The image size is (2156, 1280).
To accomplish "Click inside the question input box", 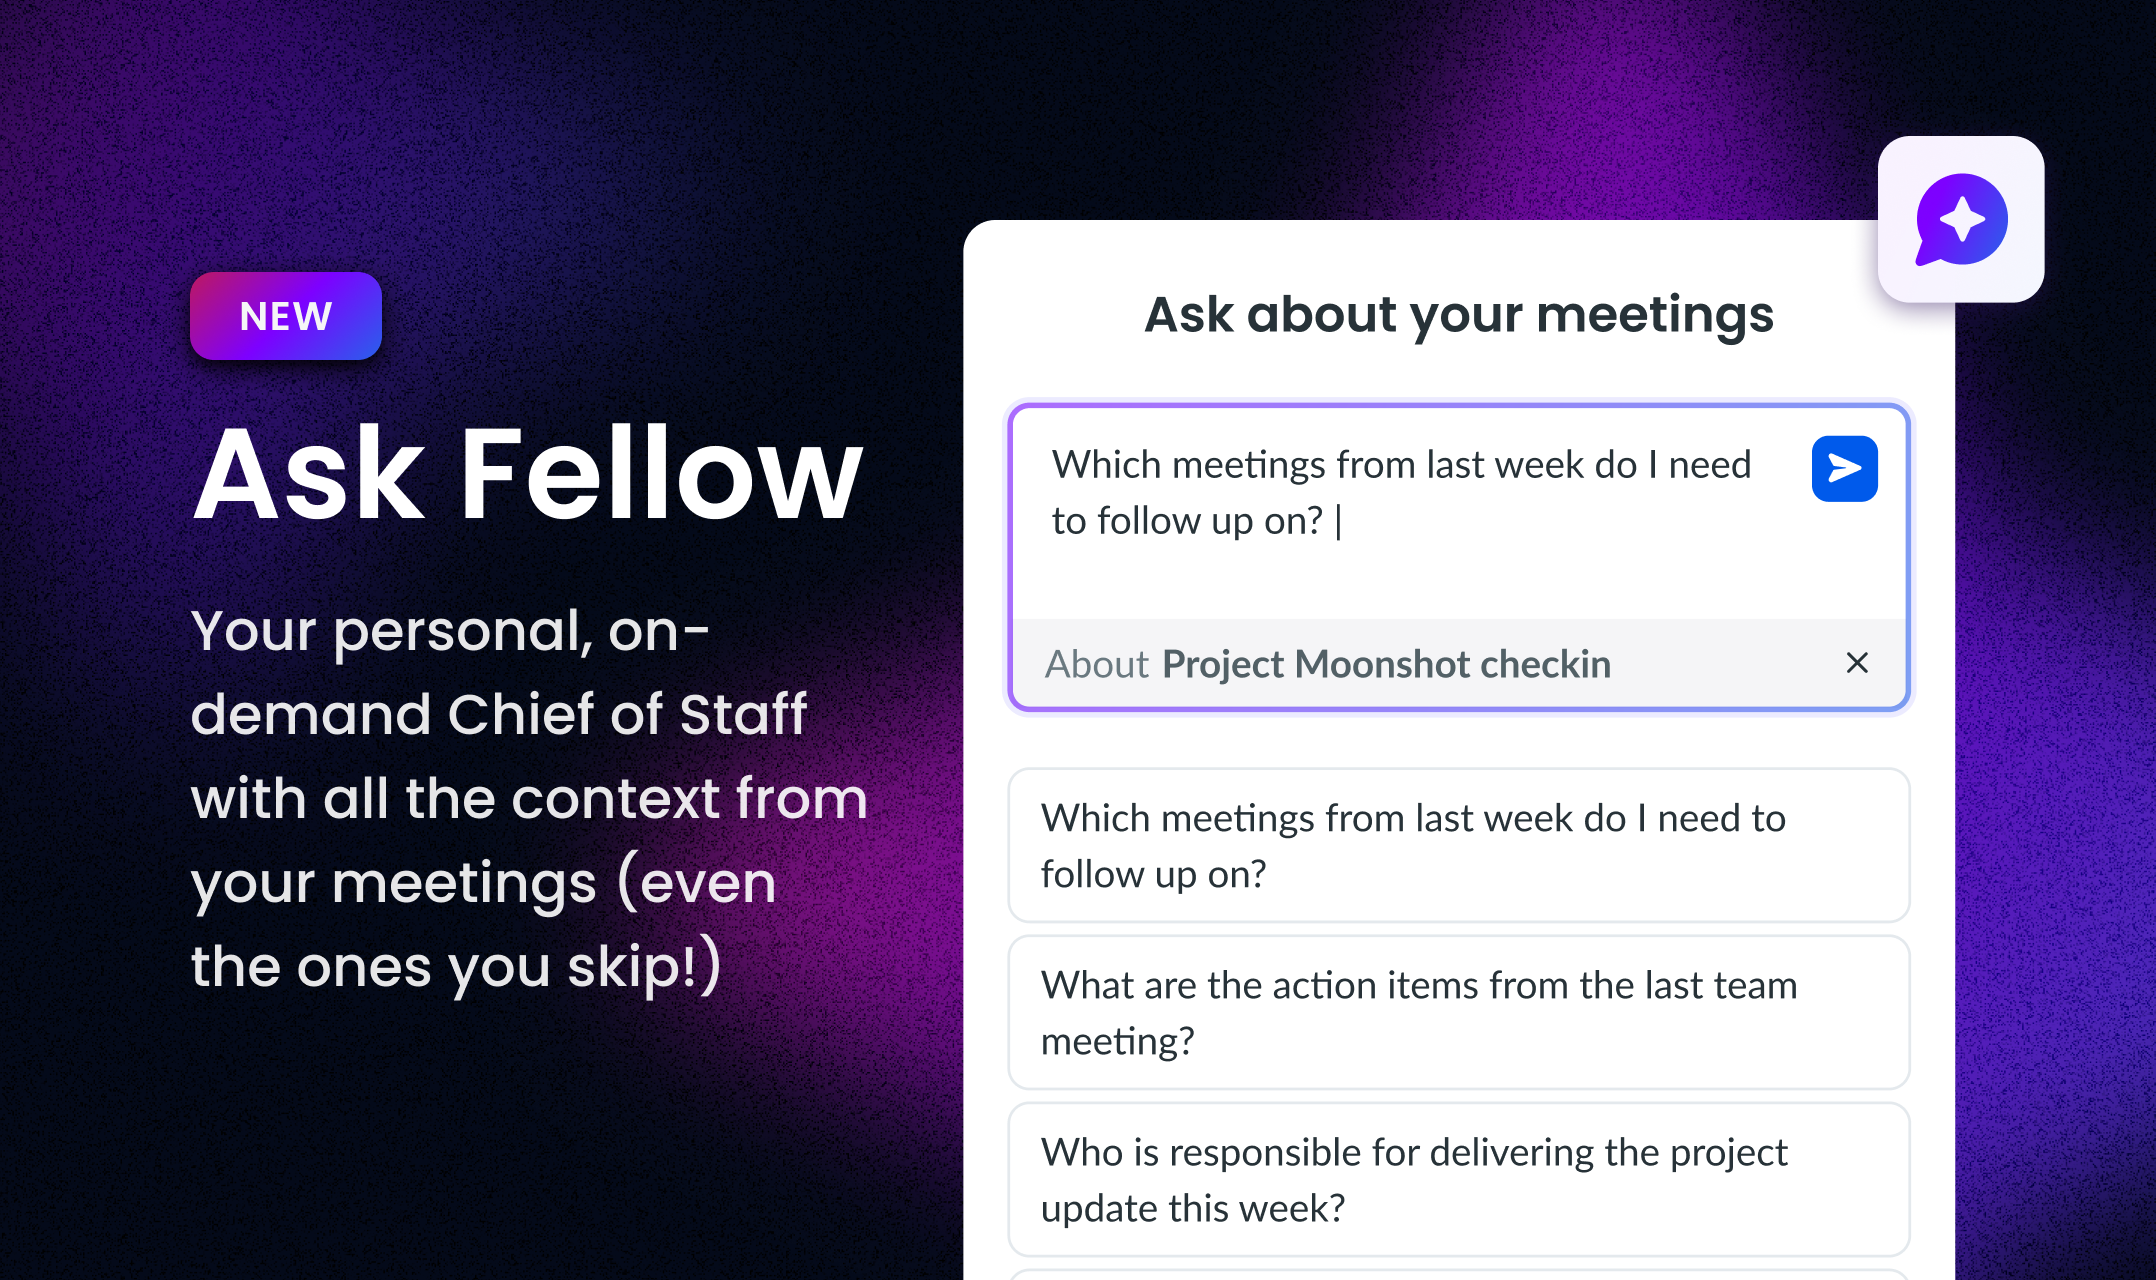I will pyautogui.click(x=1400, y=490).
